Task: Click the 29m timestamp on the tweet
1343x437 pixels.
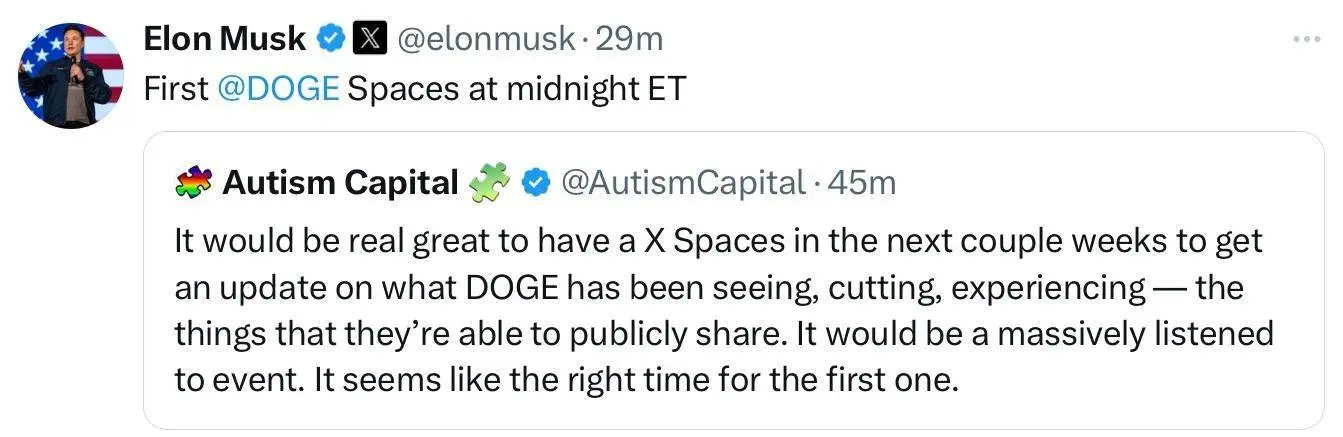Action: coord(628,39)
